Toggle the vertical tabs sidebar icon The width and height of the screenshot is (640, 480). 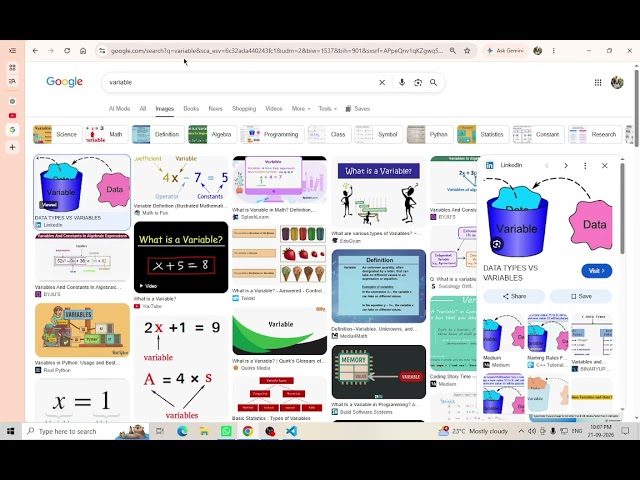coord(12,51)
